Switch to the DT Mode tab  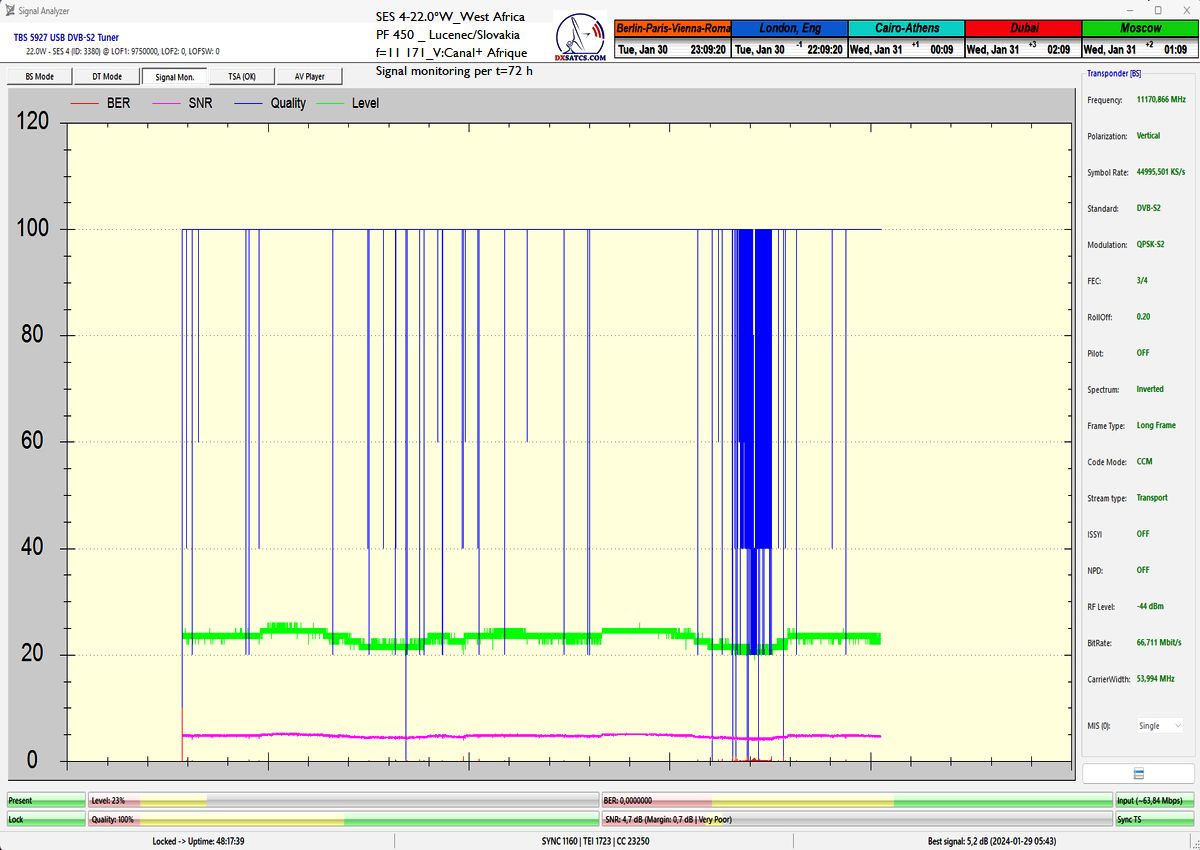107,76
